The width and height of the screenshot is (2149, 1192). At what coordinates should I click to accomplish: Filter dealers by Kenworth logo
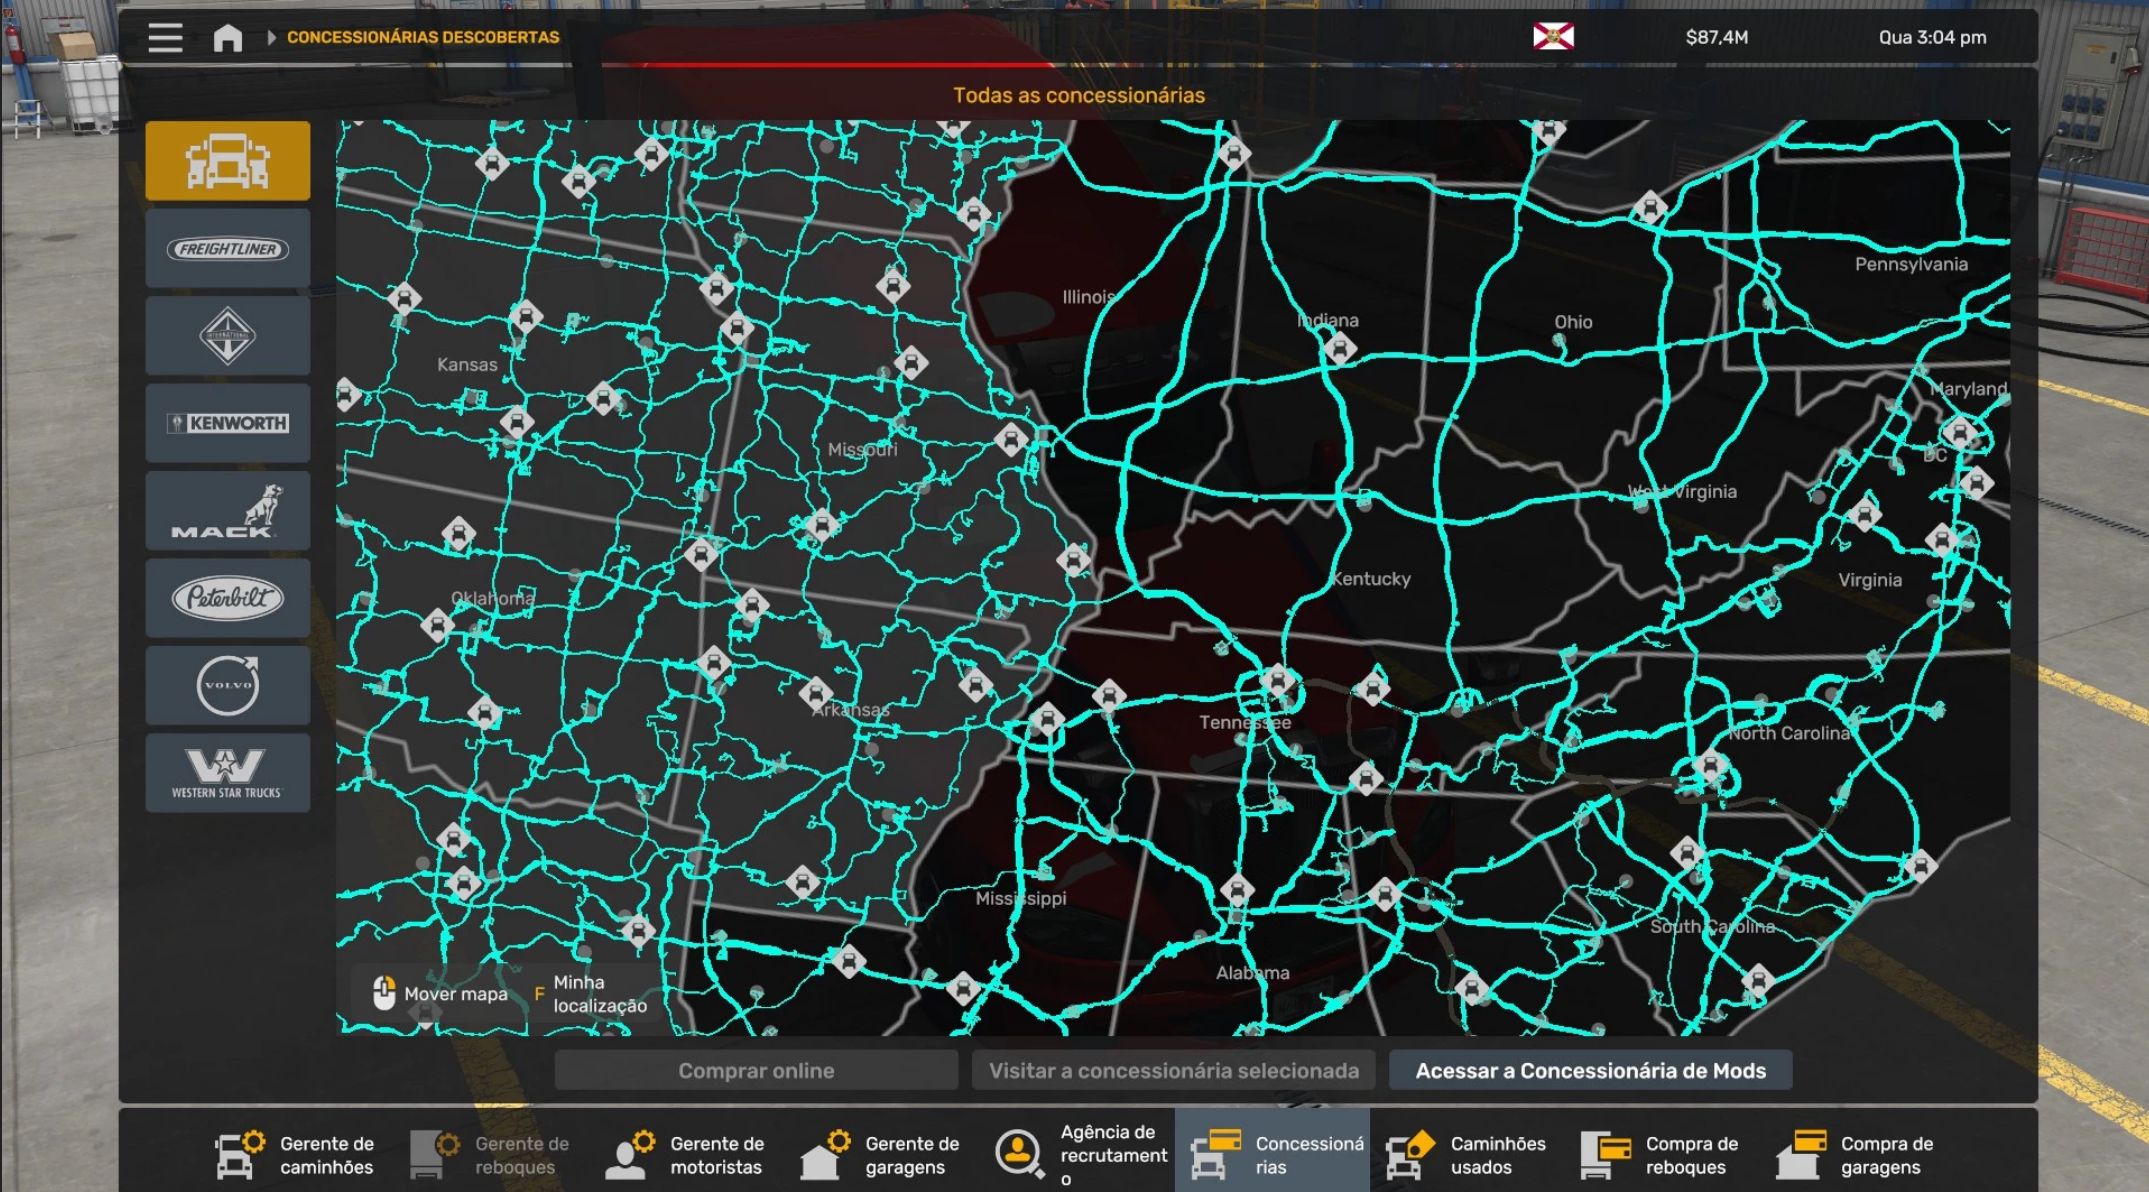point(228,423)
